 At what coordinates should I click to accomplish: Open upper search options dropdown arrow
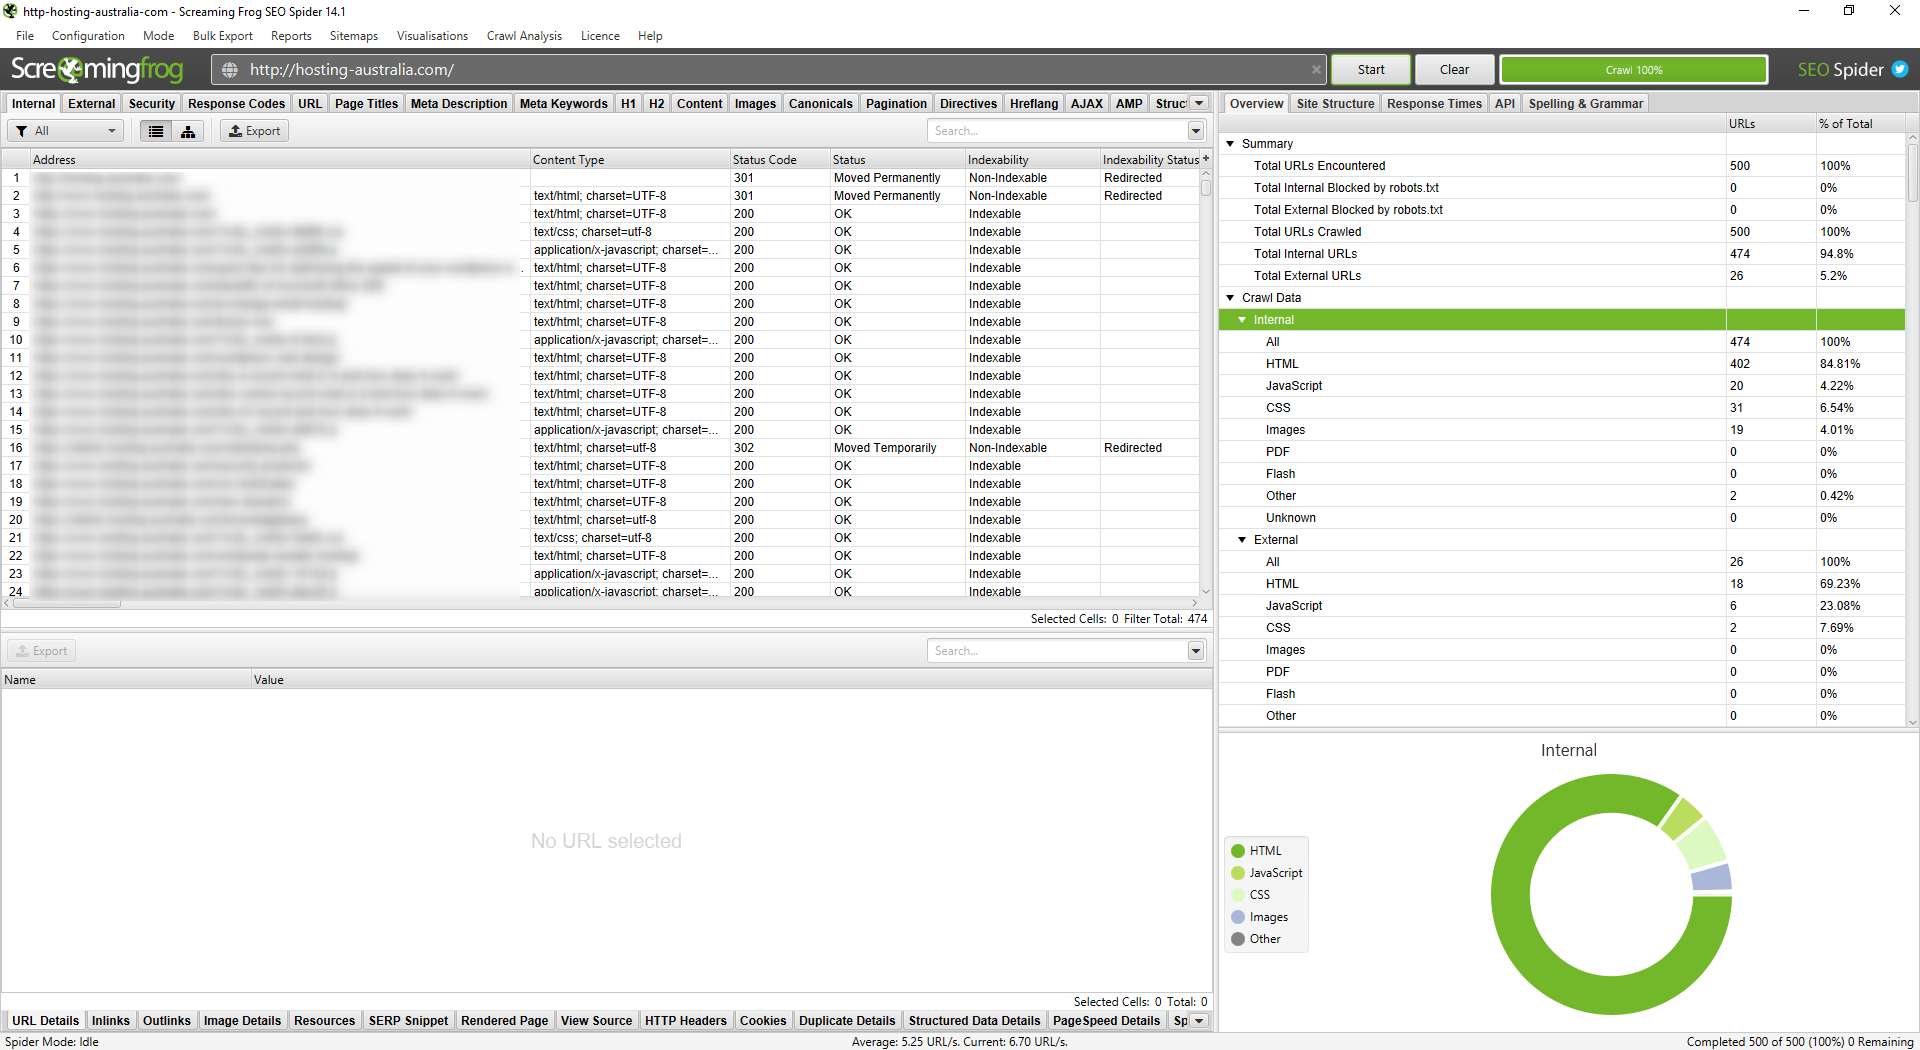[1196, 131]
